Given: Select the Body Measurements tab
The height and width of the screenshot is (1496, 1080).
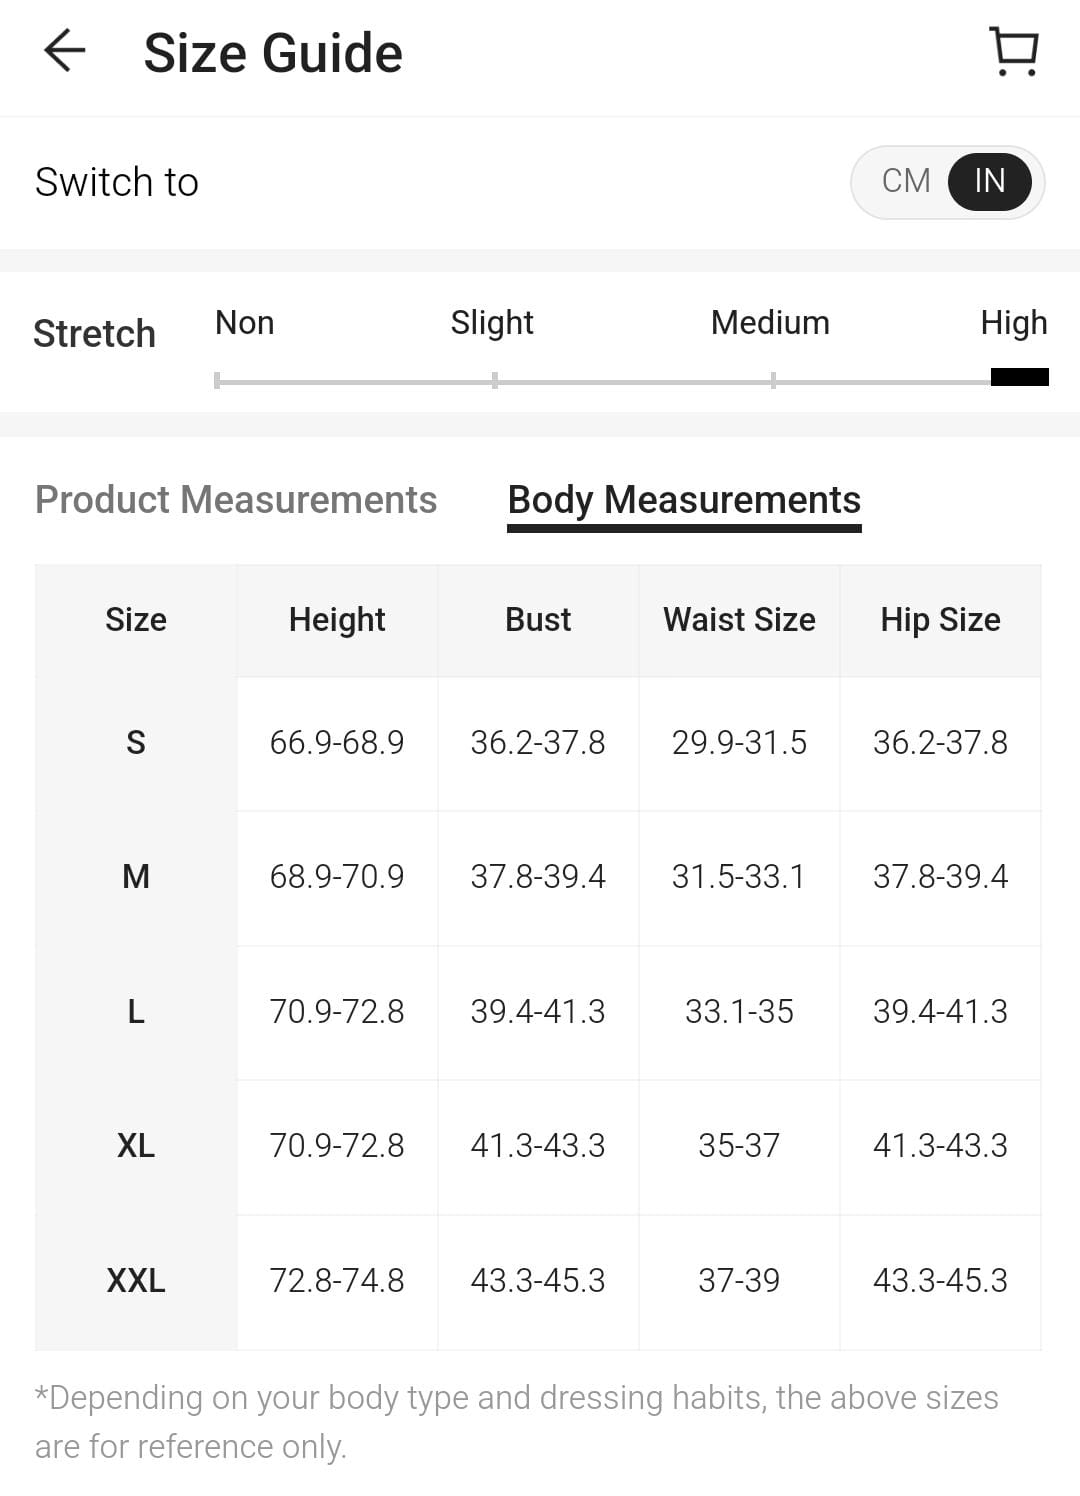Looking at the screenshot, I should [684, 499].
